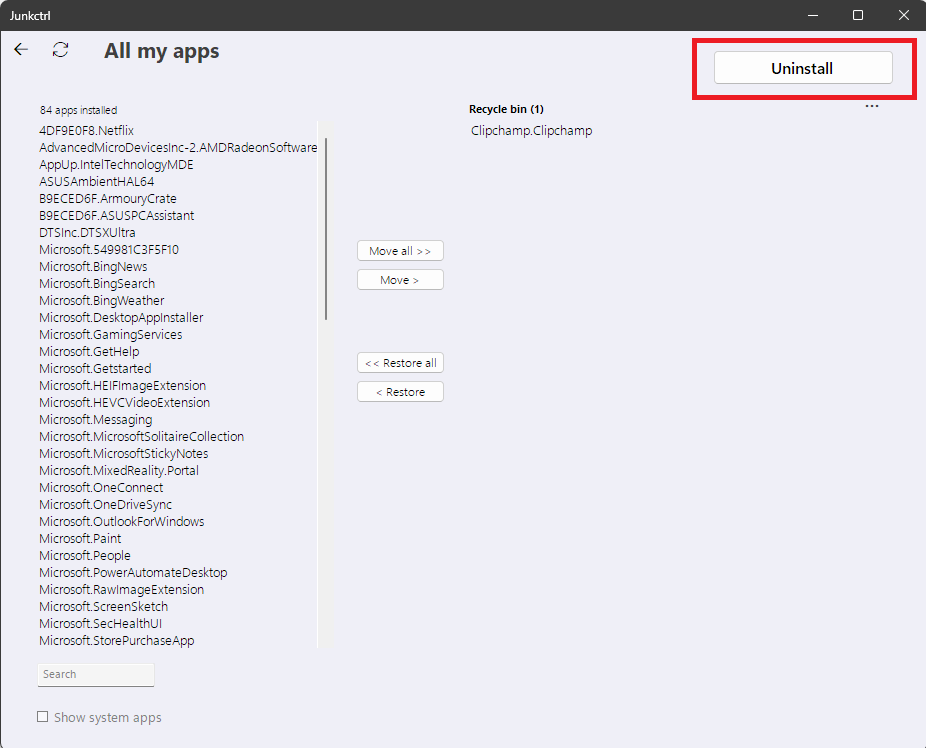Screen dimensions: 926x748
Task: Maximize the Junkctrl window
Action: tap(858, 15)
